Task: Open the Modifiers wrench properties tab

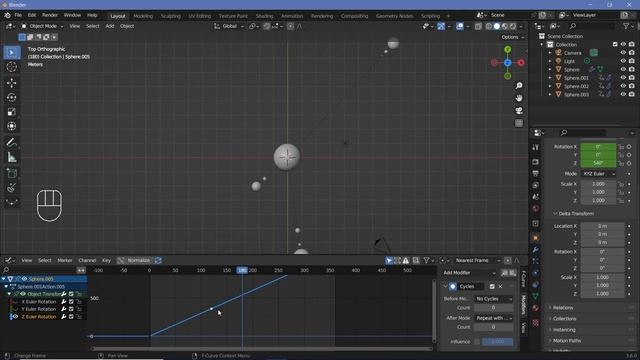Action: pyautogui.click(x=536, y=249)
